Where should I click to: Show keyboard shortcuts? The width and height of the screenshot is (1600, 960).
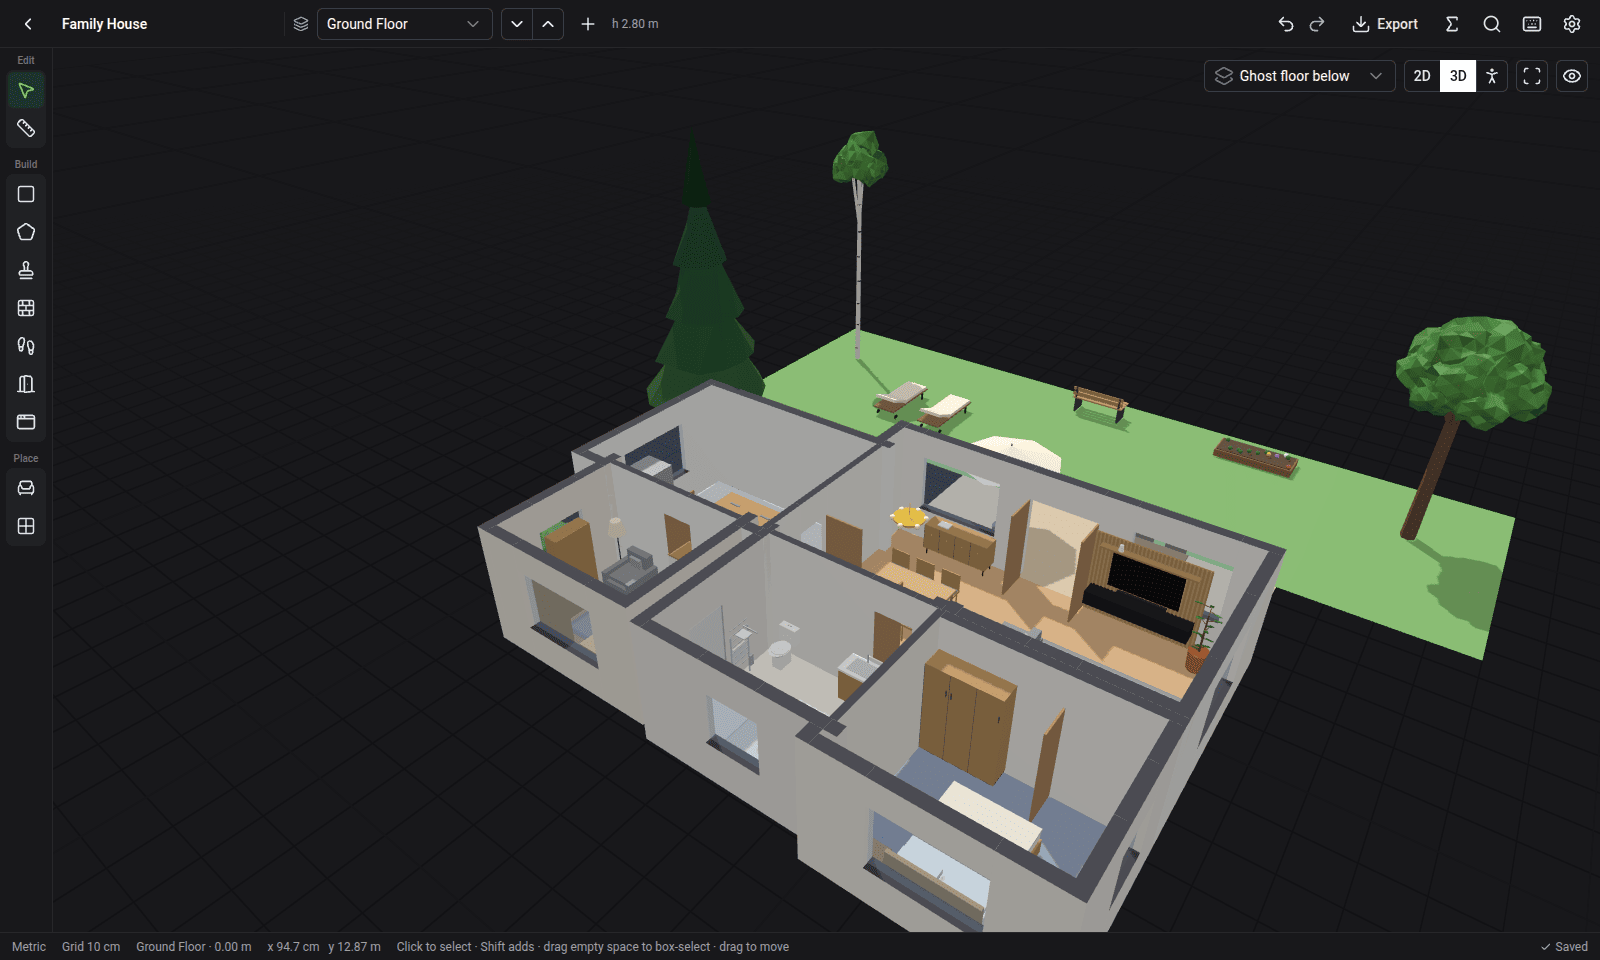point(1532,24)
